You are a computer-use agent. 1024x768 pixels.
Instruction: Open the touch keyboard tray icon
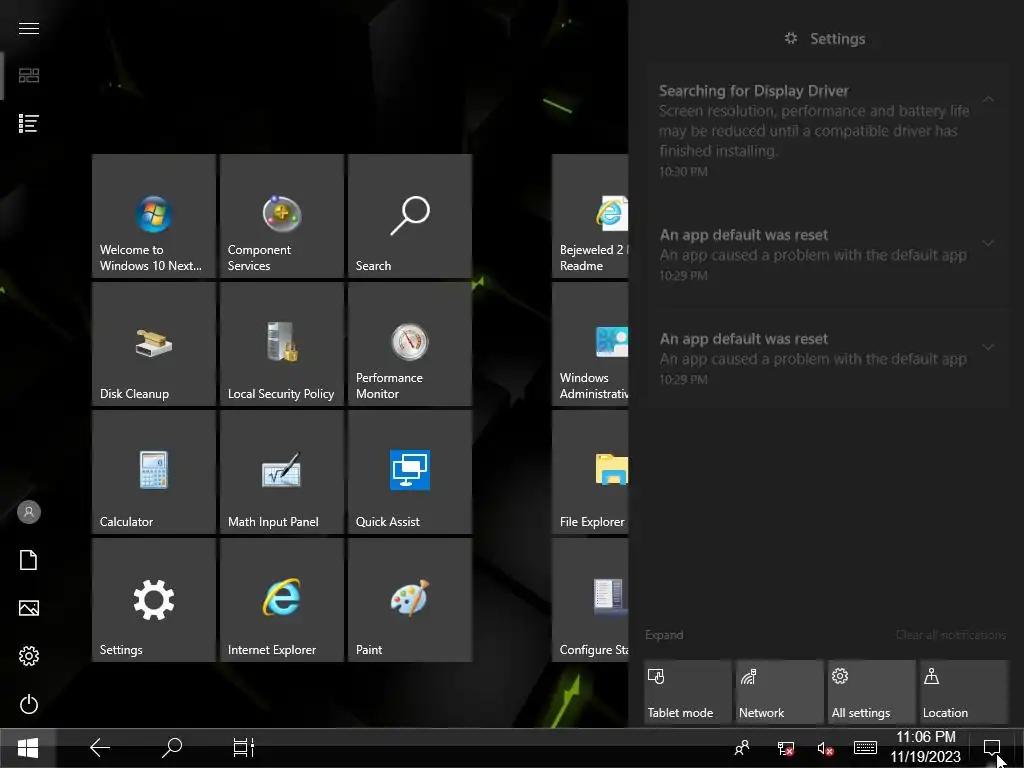[865, 747]
